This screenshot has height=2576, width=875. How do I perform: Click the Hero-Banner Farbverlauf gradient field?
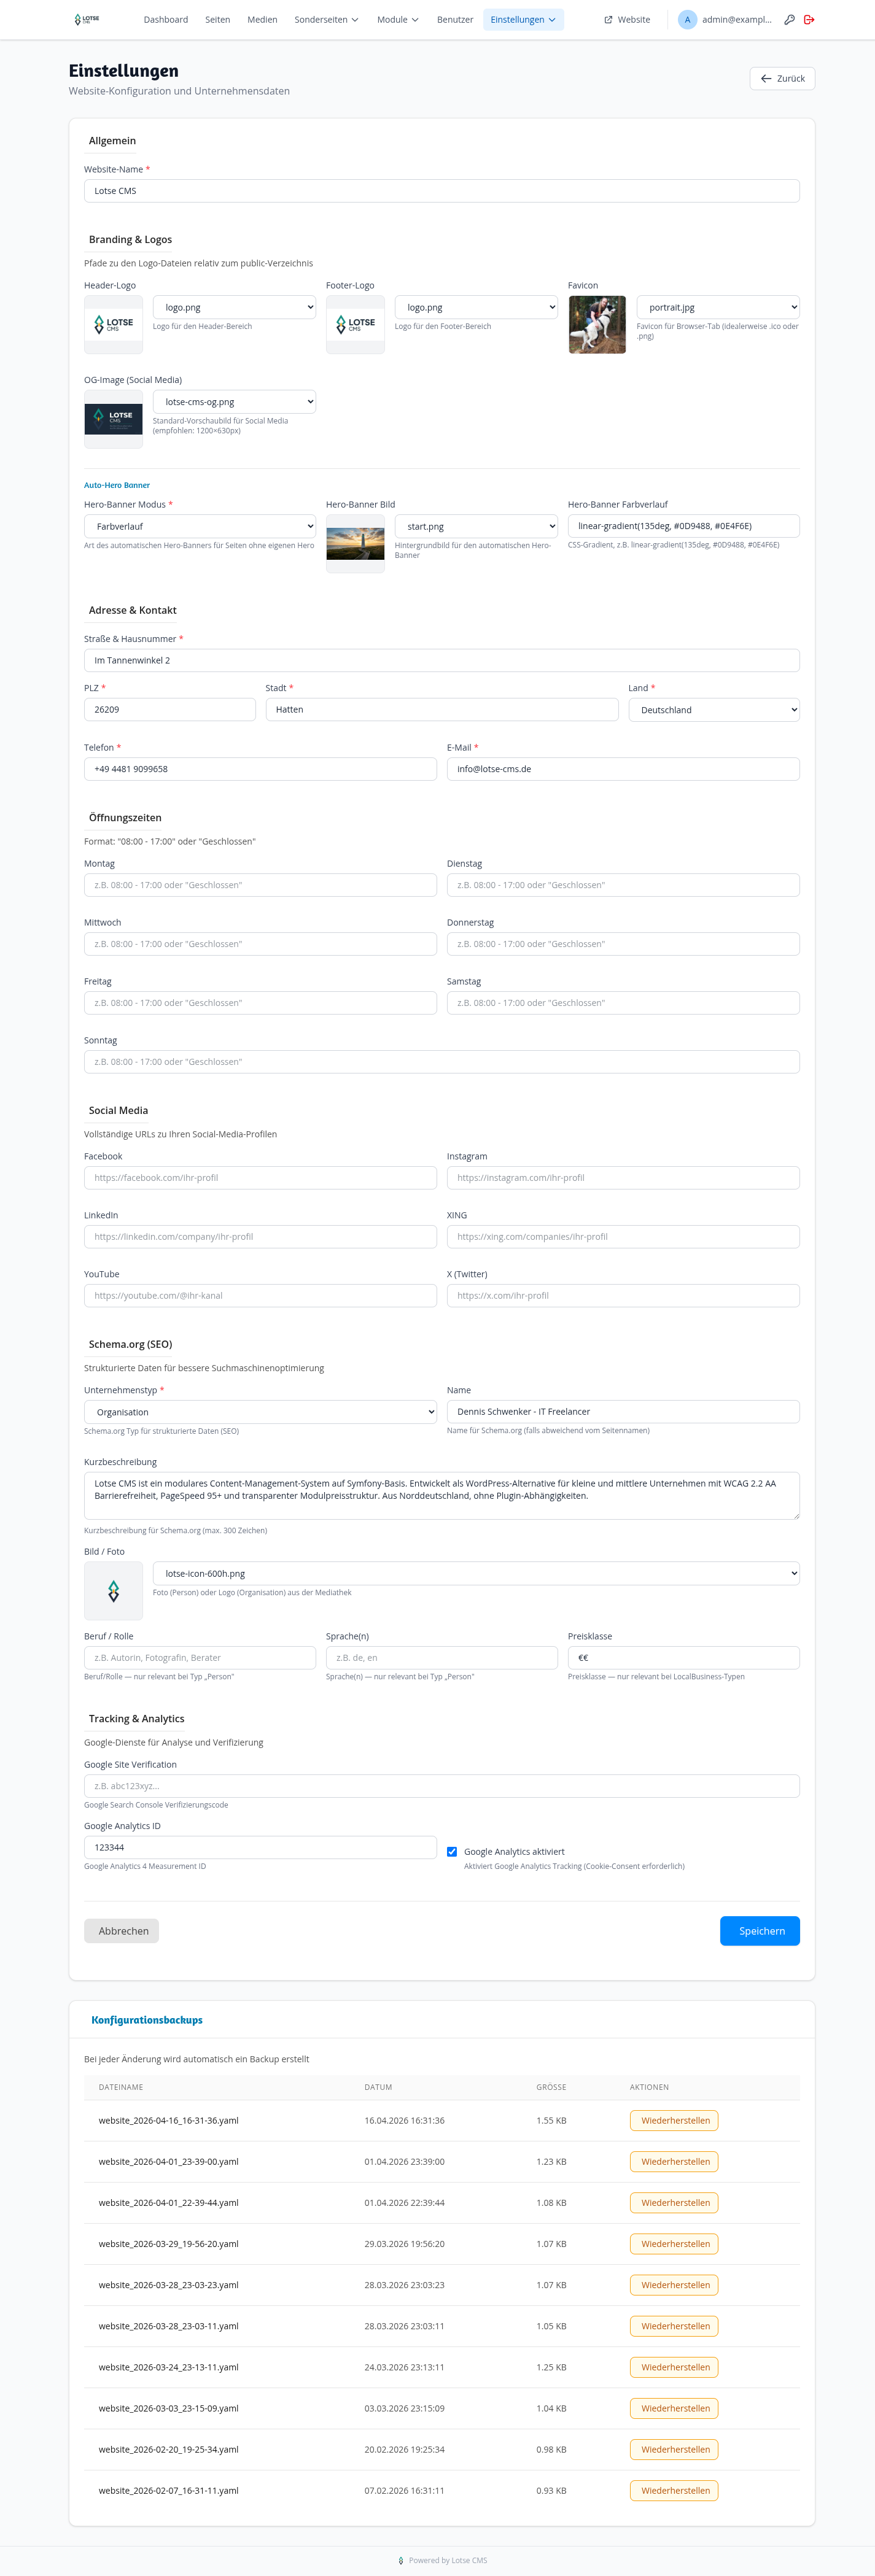684,525
